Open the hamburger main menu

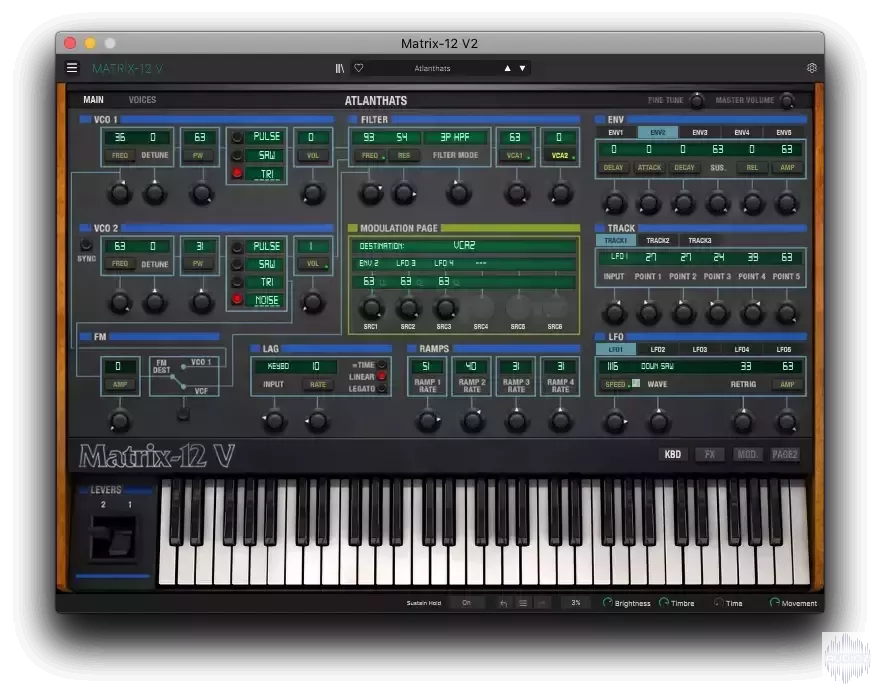point(72,67)
